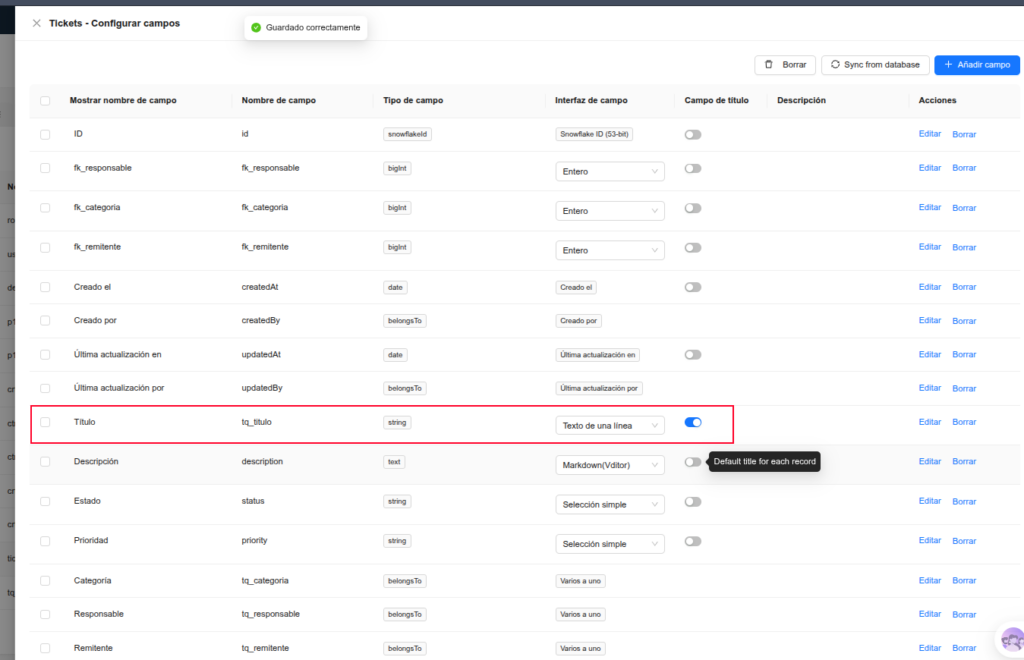Click the snowflakeId type tag

(407, 134)
